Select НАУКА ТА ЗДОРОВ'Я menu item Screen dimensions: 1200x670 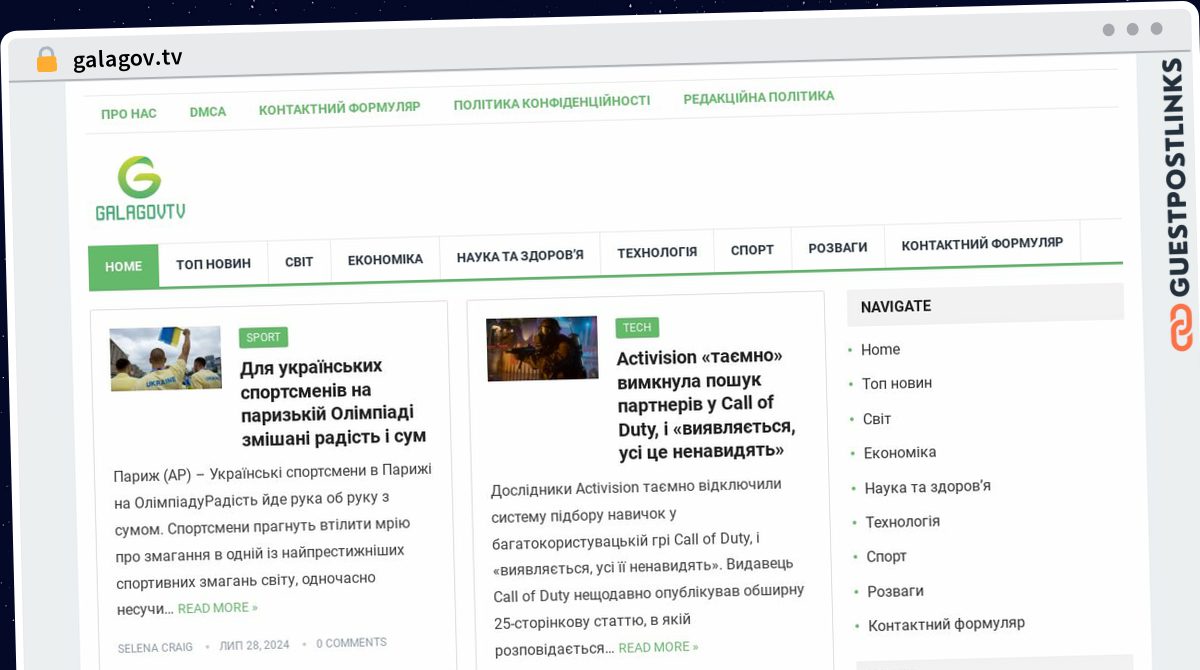520,256
